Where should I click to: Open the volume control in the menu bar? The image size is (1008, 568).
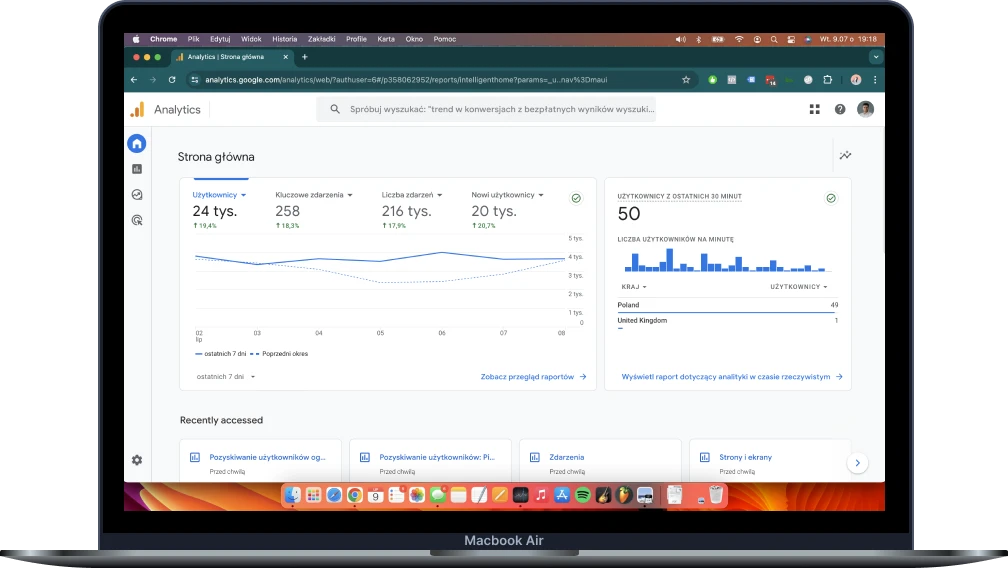coord(680,39)
